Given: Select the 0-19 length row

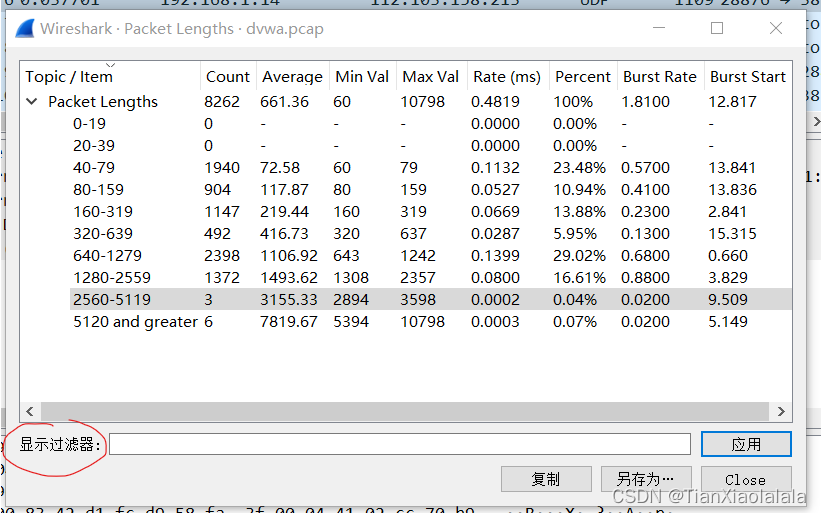Looking at the screenshot, I should (406, 124).
